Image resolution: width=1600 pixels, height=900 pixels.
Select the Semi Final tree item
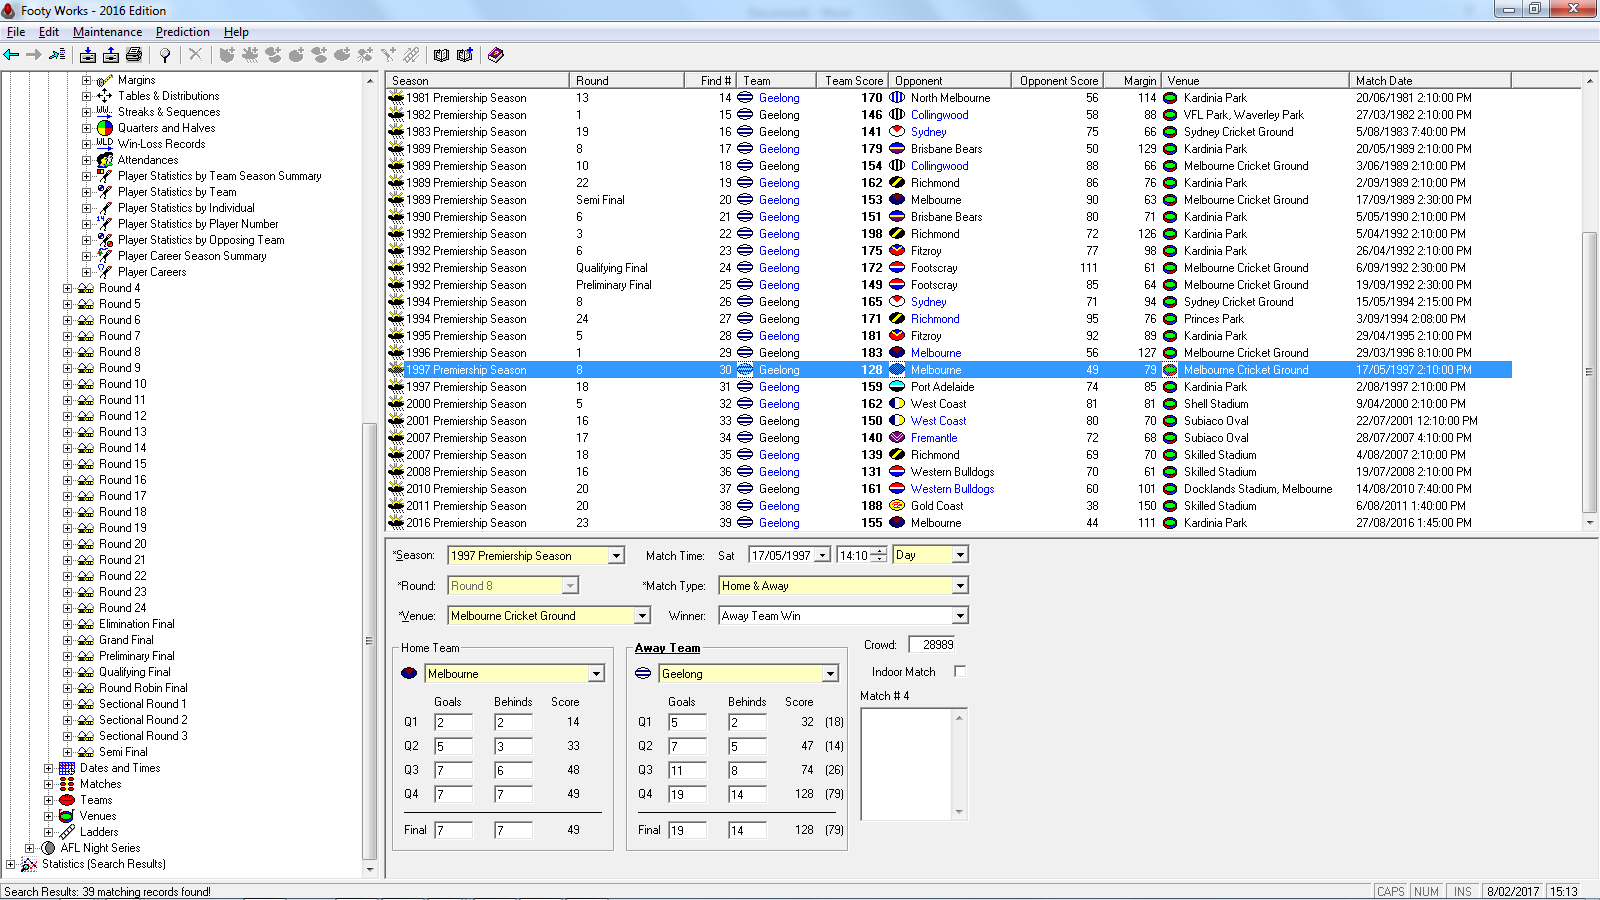coord(123,752)
